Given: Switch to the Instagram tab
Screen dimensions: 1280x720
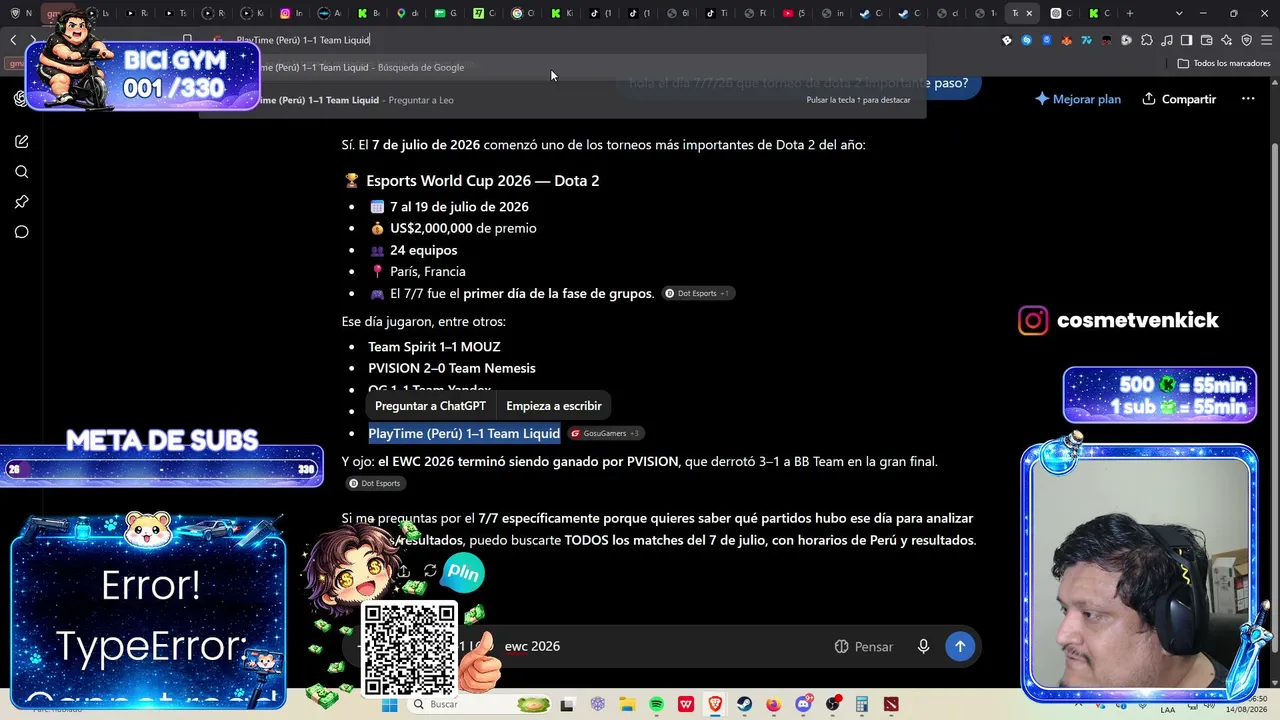Looking at the screenshot, I should [291, 13].
